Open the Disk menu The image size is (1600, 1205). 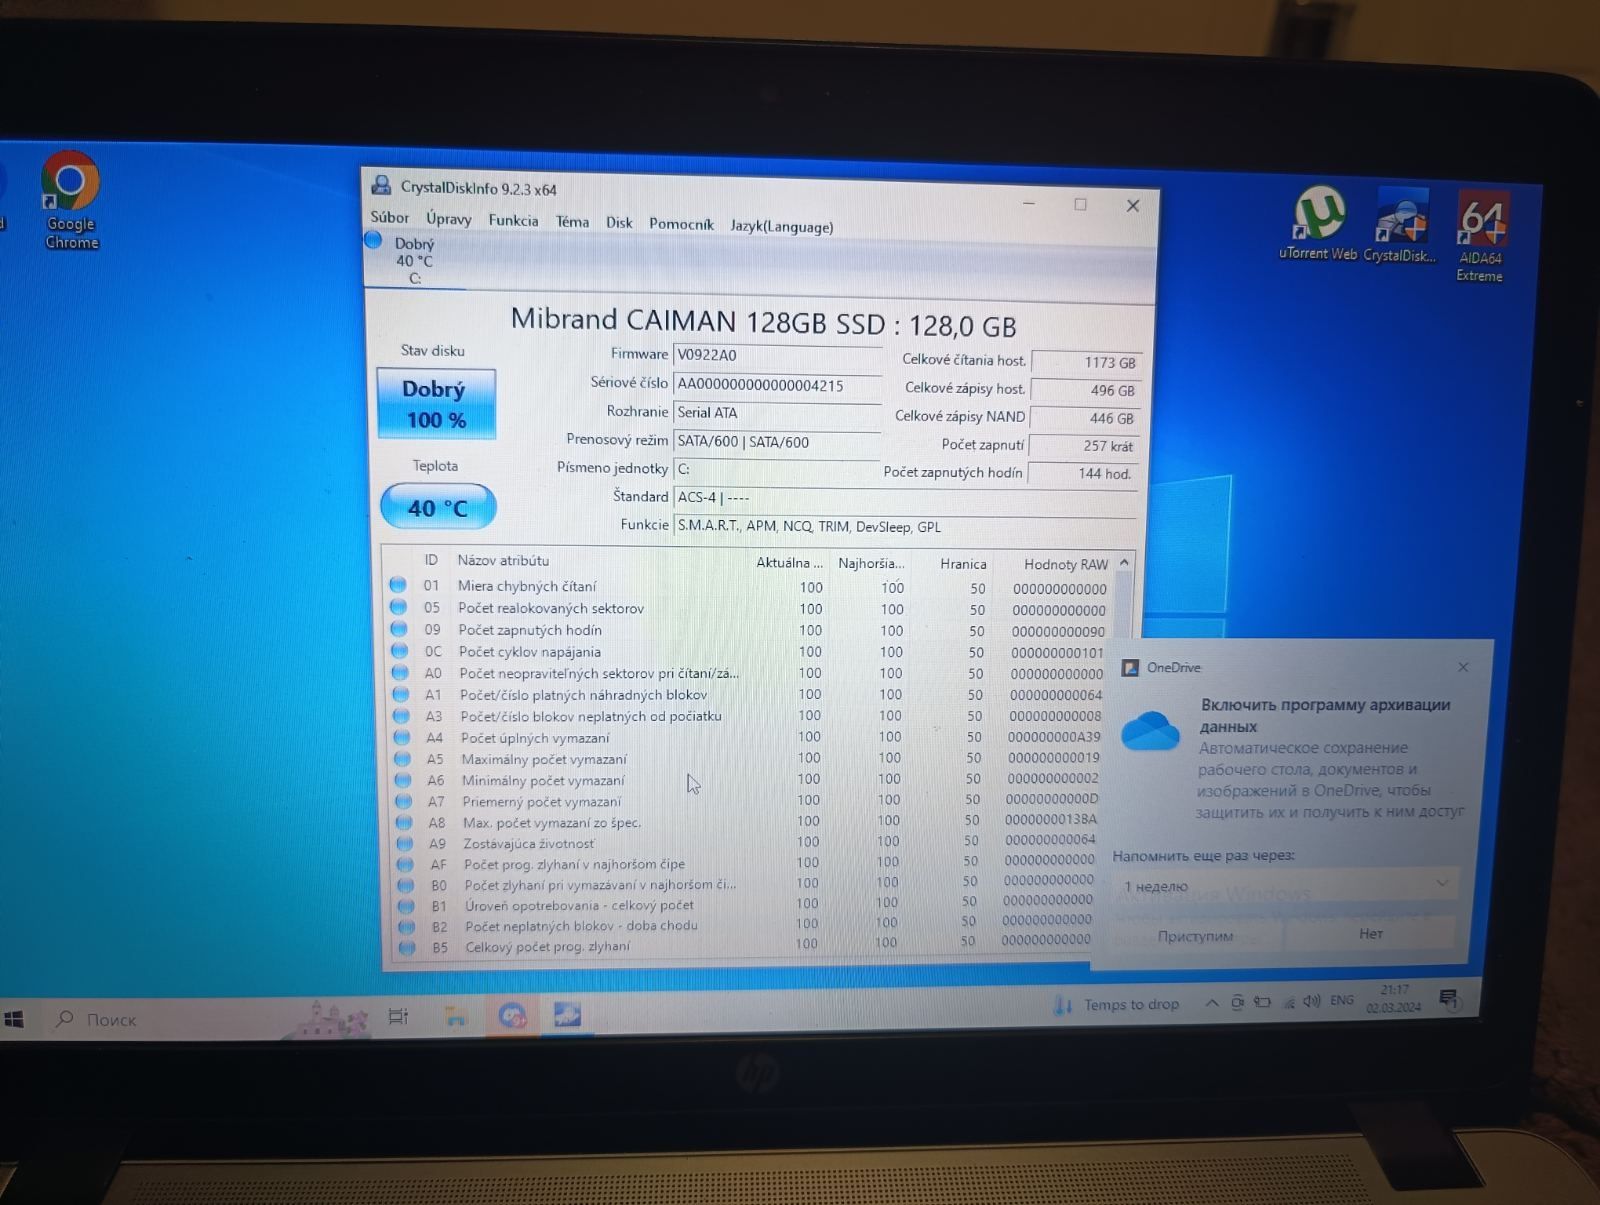[619, 222]
